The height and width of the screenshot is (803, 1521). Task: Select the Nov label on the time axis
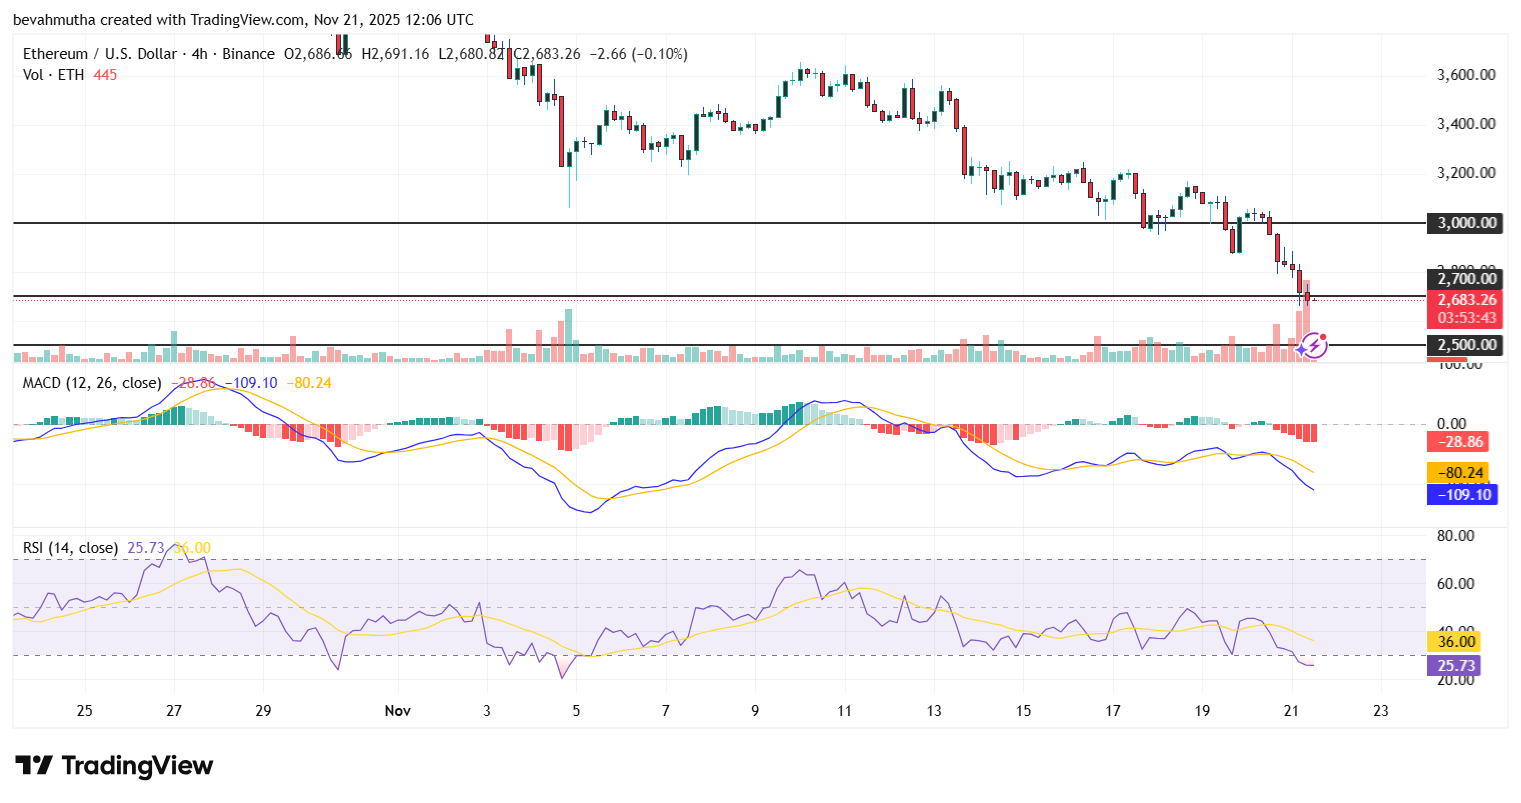(397, 710)
